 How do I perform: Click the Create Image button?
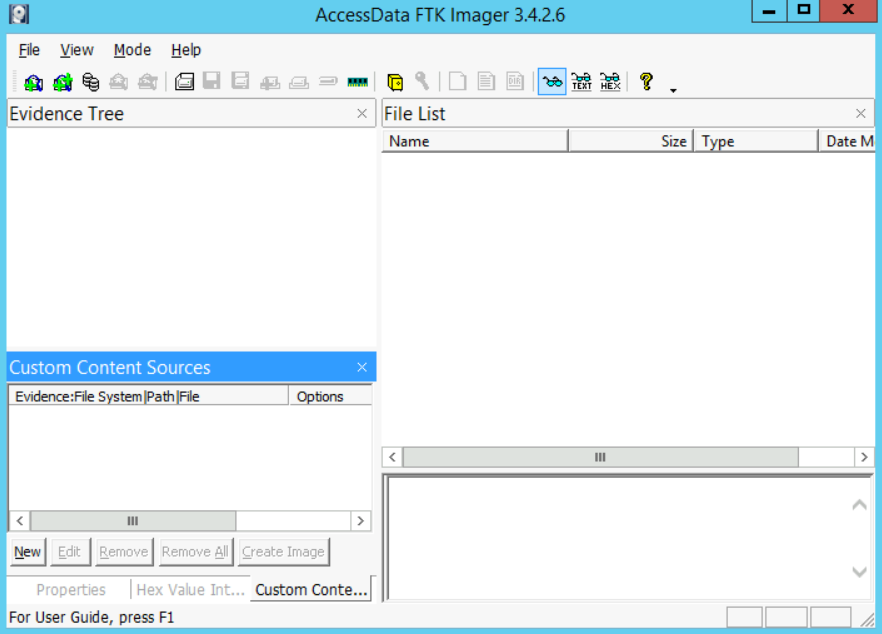point(284,552)
